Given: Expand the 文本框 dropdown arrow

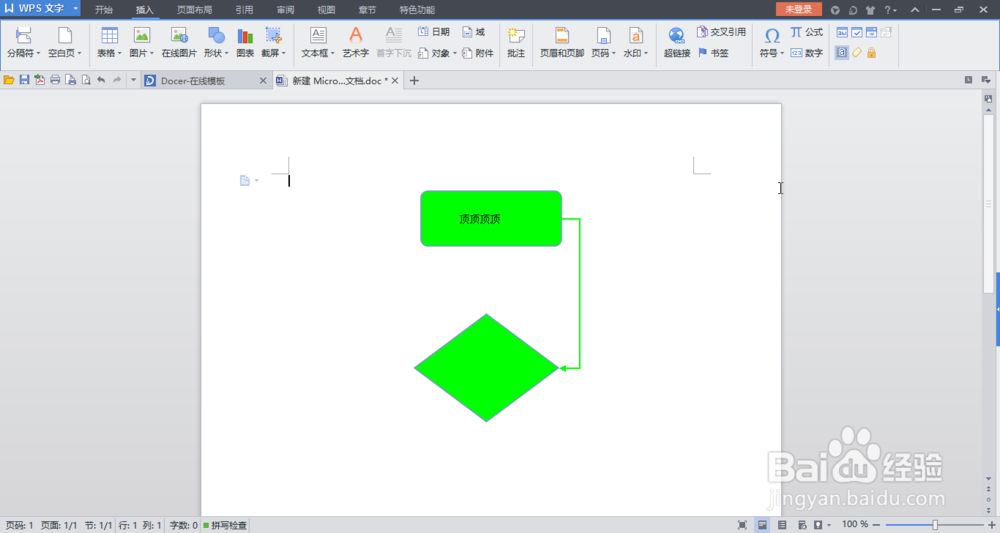Looking at the screenshot, I should click(332, 54).
